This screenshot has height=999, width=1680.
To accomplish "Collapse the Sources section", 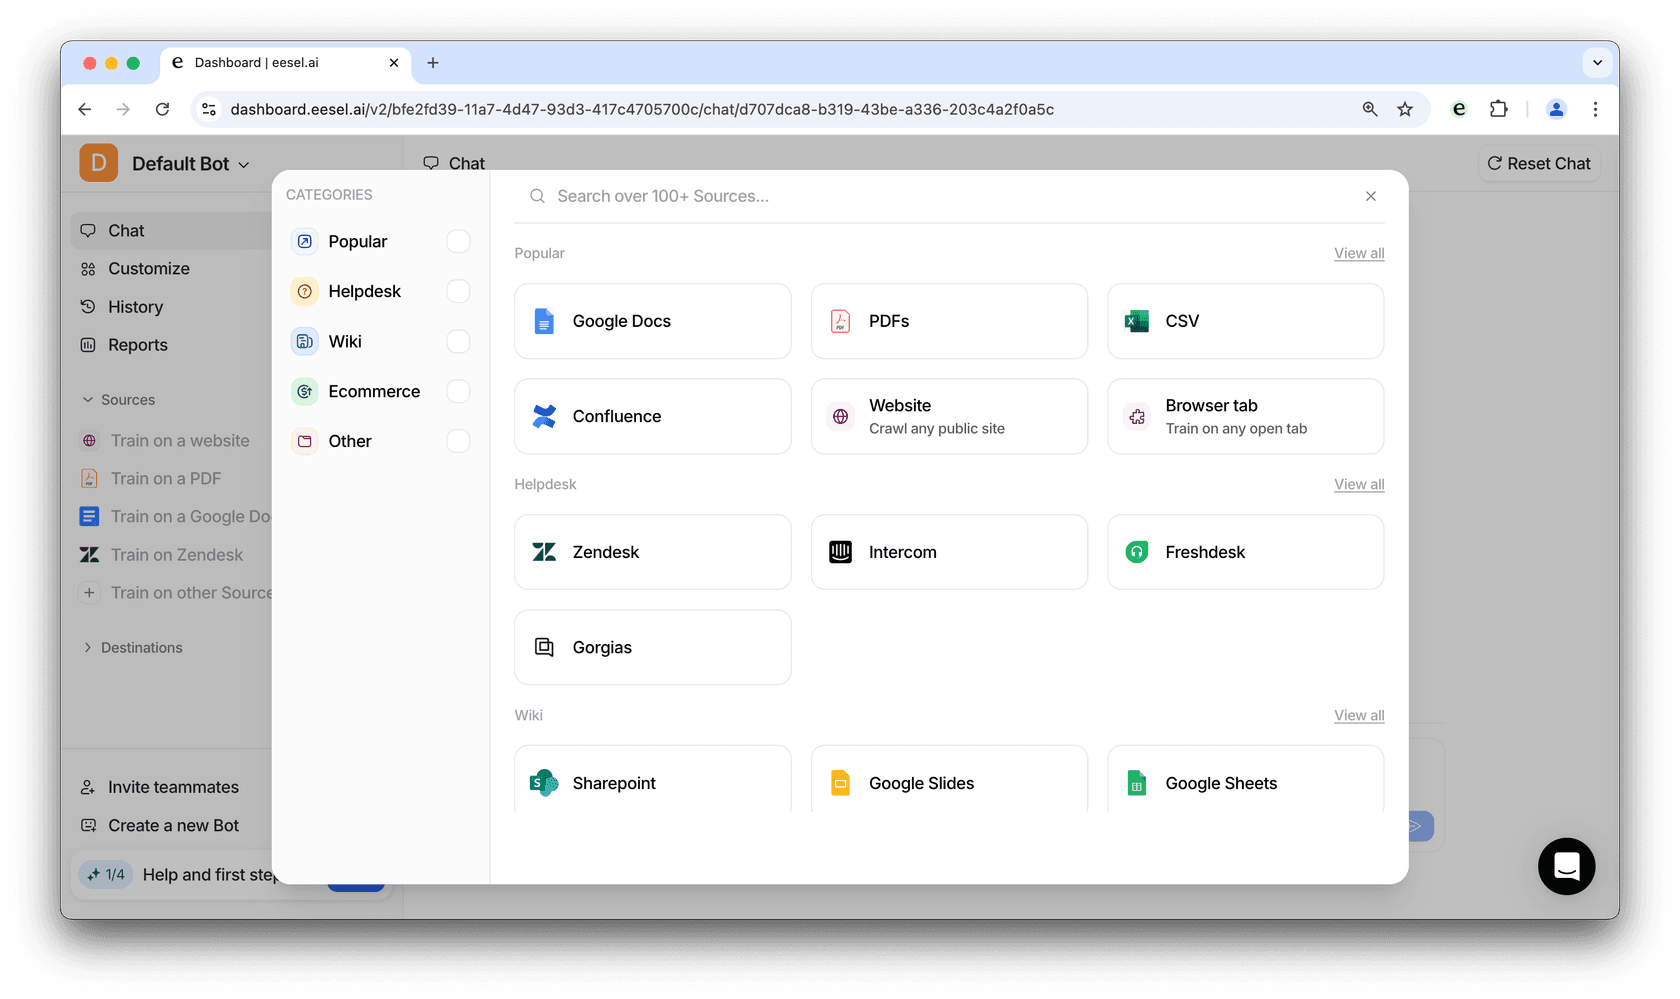I will coord(88,400).
